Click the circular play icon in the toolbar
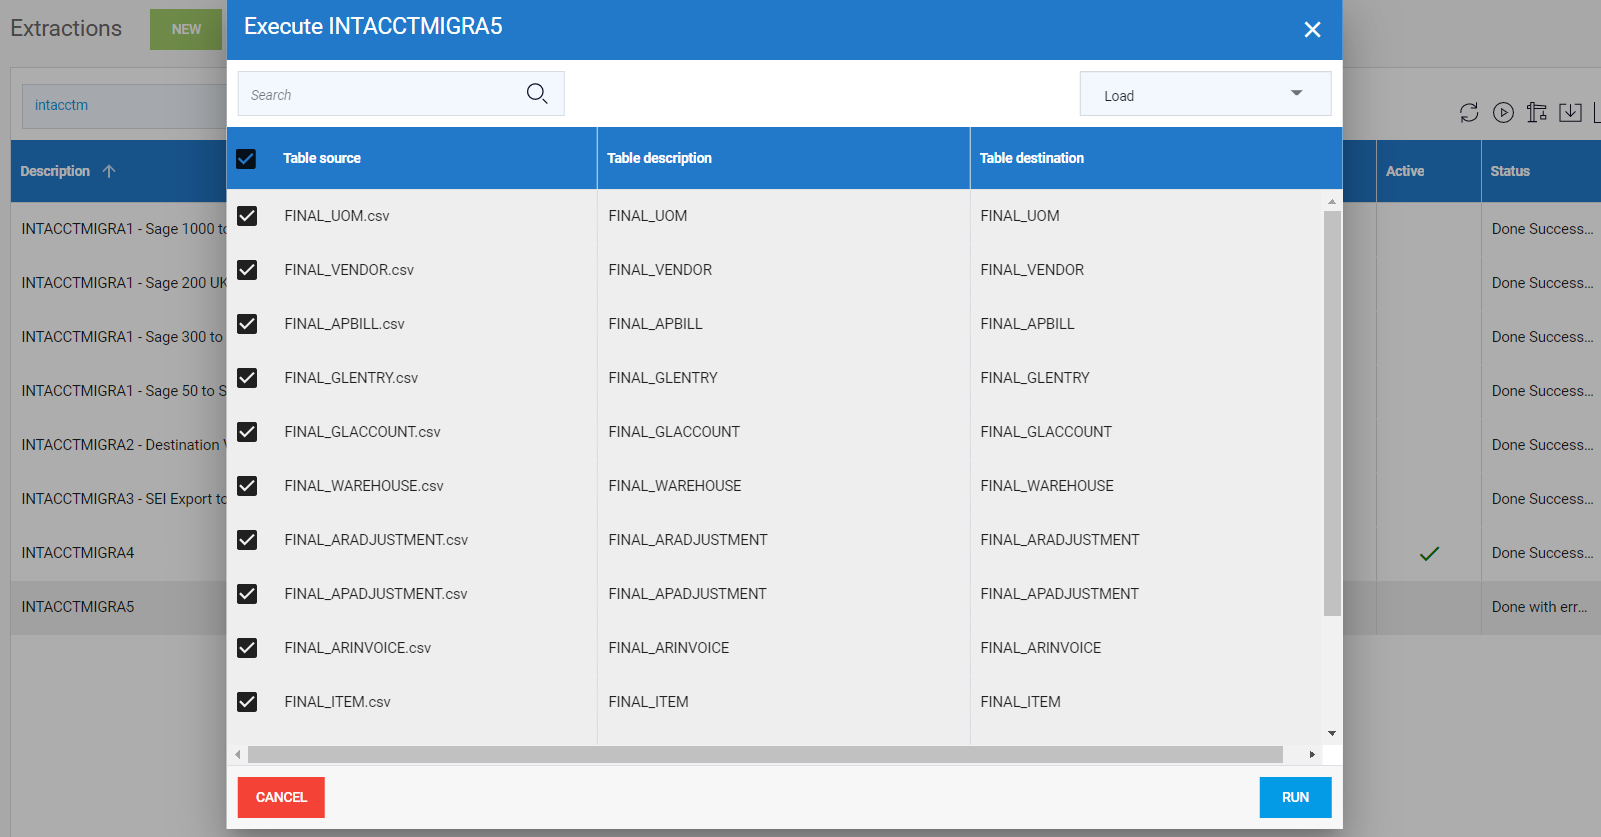The width and height of the screenshot is (1601, 837). 1503,113
